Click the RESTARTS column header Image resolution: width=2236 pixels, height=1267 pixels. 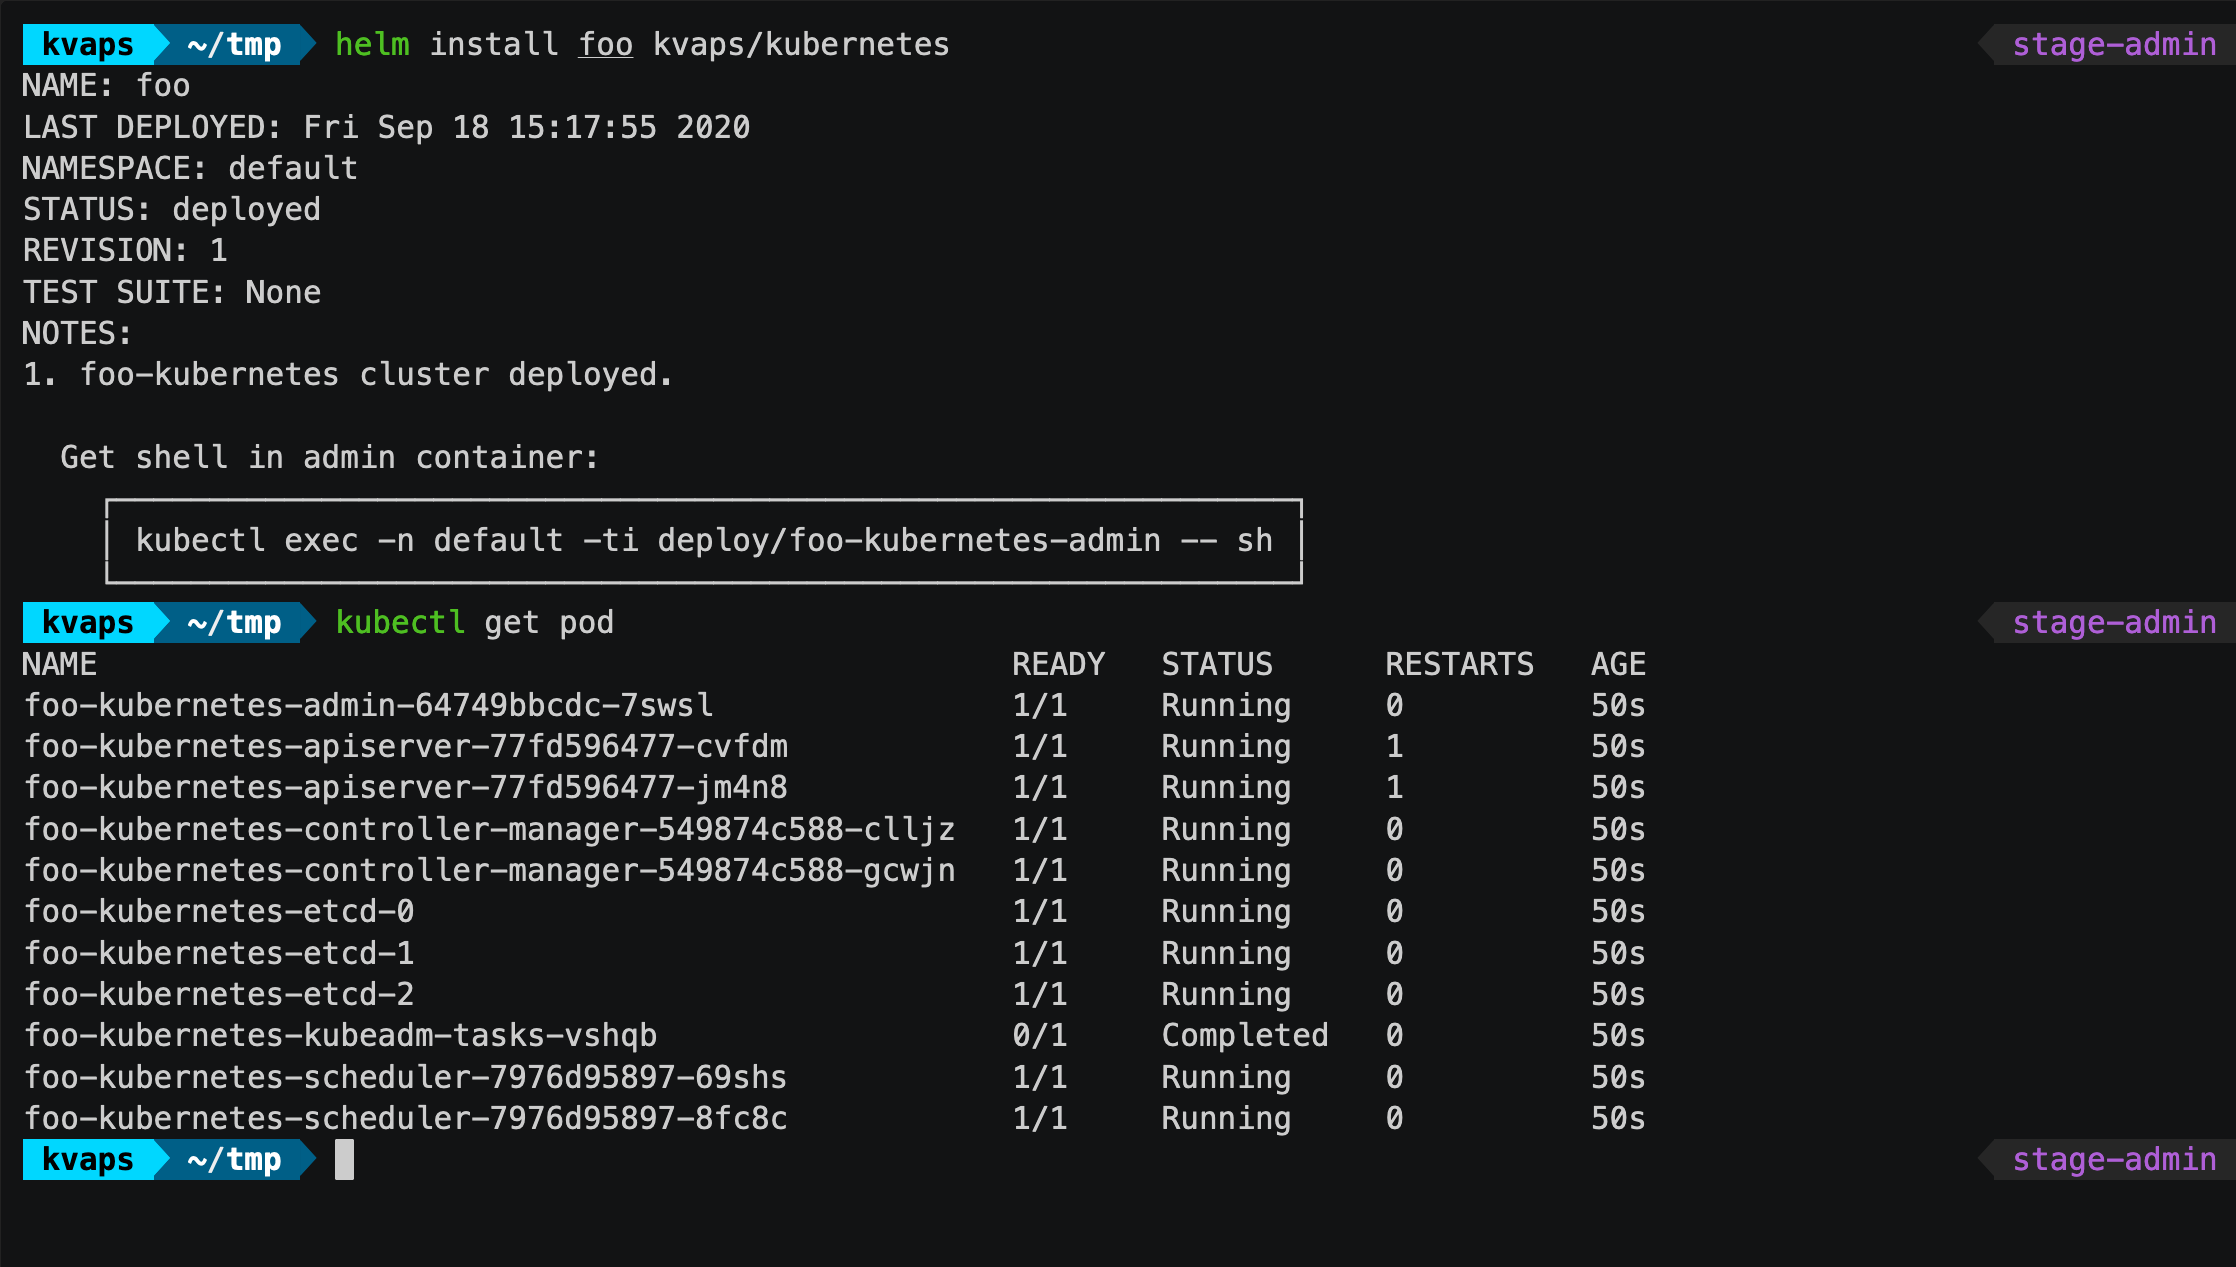coord(1459,664)
